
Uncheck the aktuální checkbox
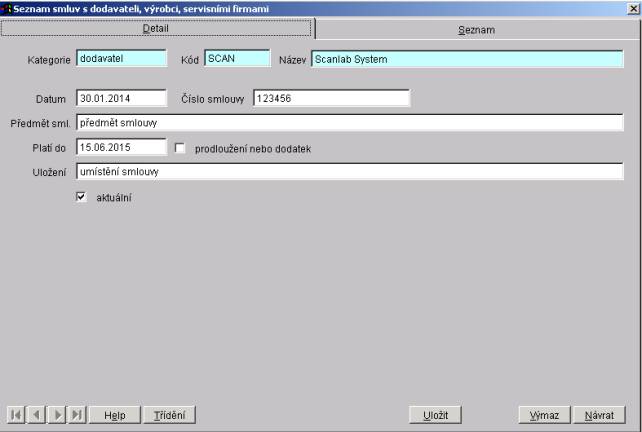tap(81, 198)
